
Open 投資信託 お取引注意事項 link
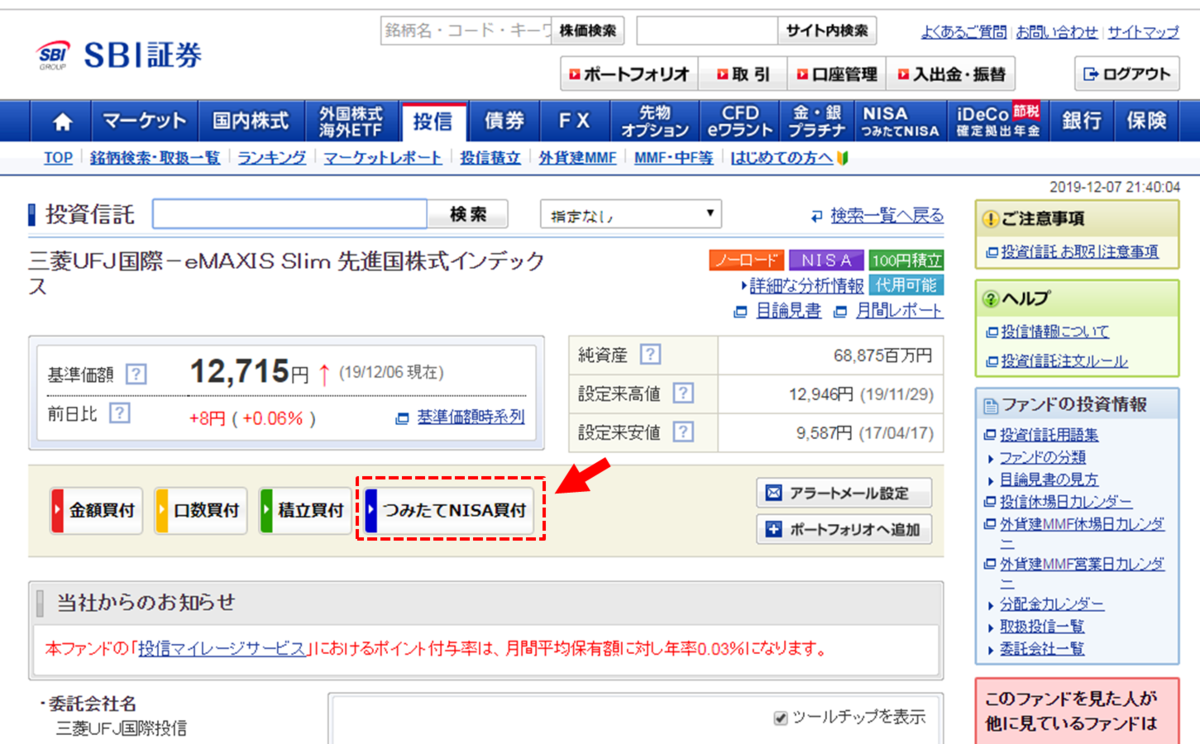tap(1079, 252)
